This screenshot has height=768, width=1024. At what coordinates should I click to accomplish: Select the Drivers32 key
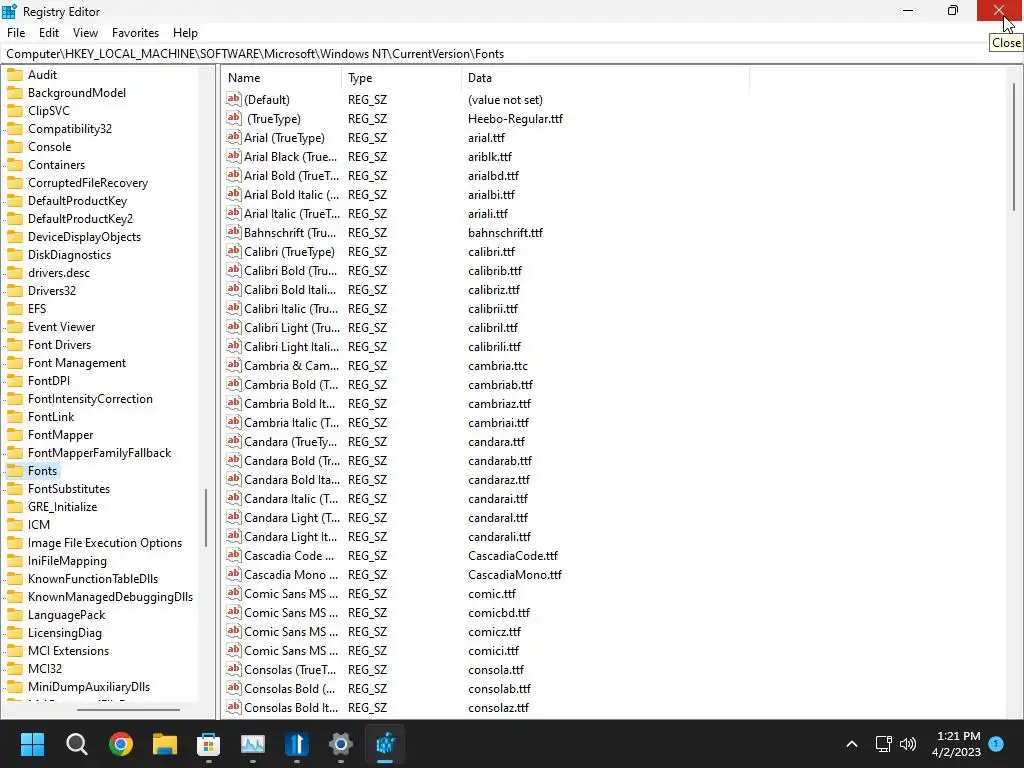[52, 291]
